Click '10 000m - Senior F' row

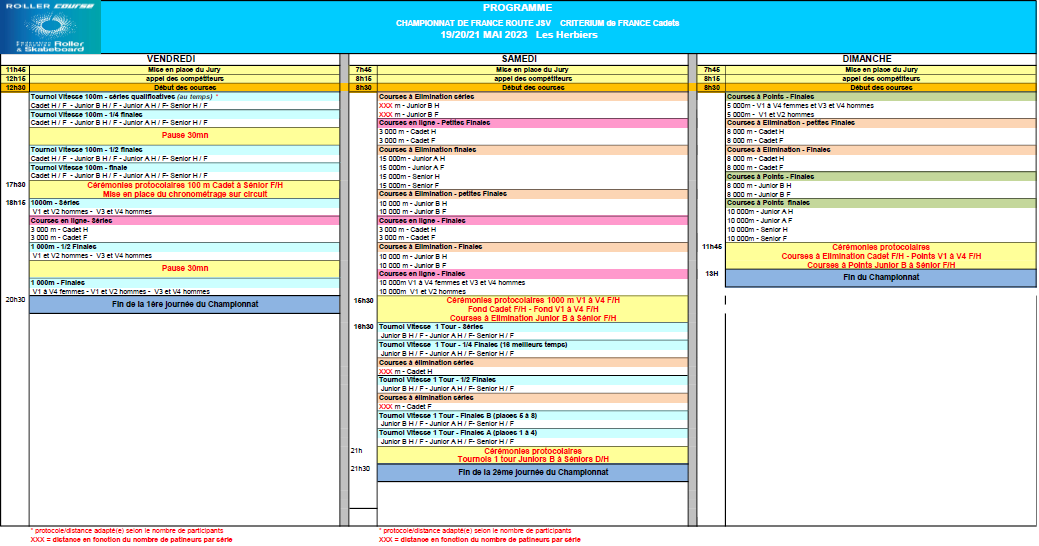click(x=881, y=239)
